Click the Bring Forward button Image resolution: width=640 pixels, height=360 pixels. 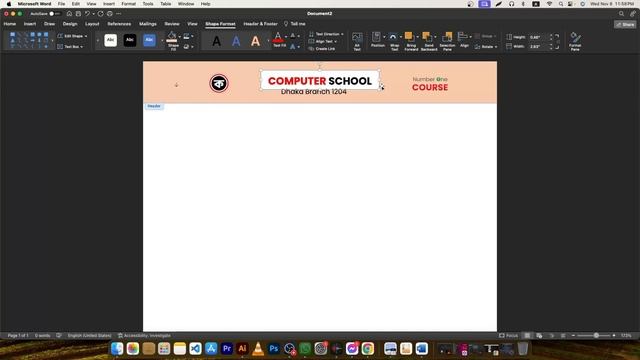tap(411, 41)
